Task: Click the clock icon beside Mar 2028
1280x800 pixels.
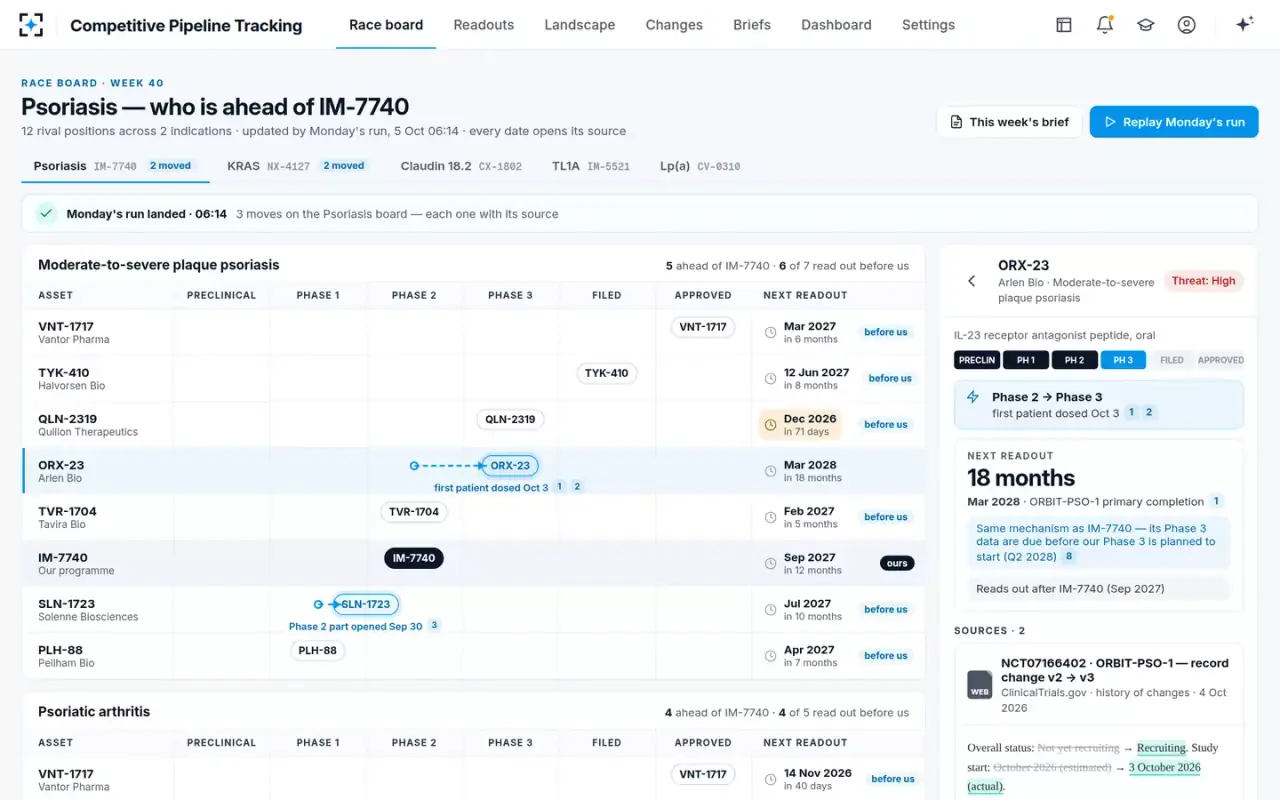Action: coord(770,471)
